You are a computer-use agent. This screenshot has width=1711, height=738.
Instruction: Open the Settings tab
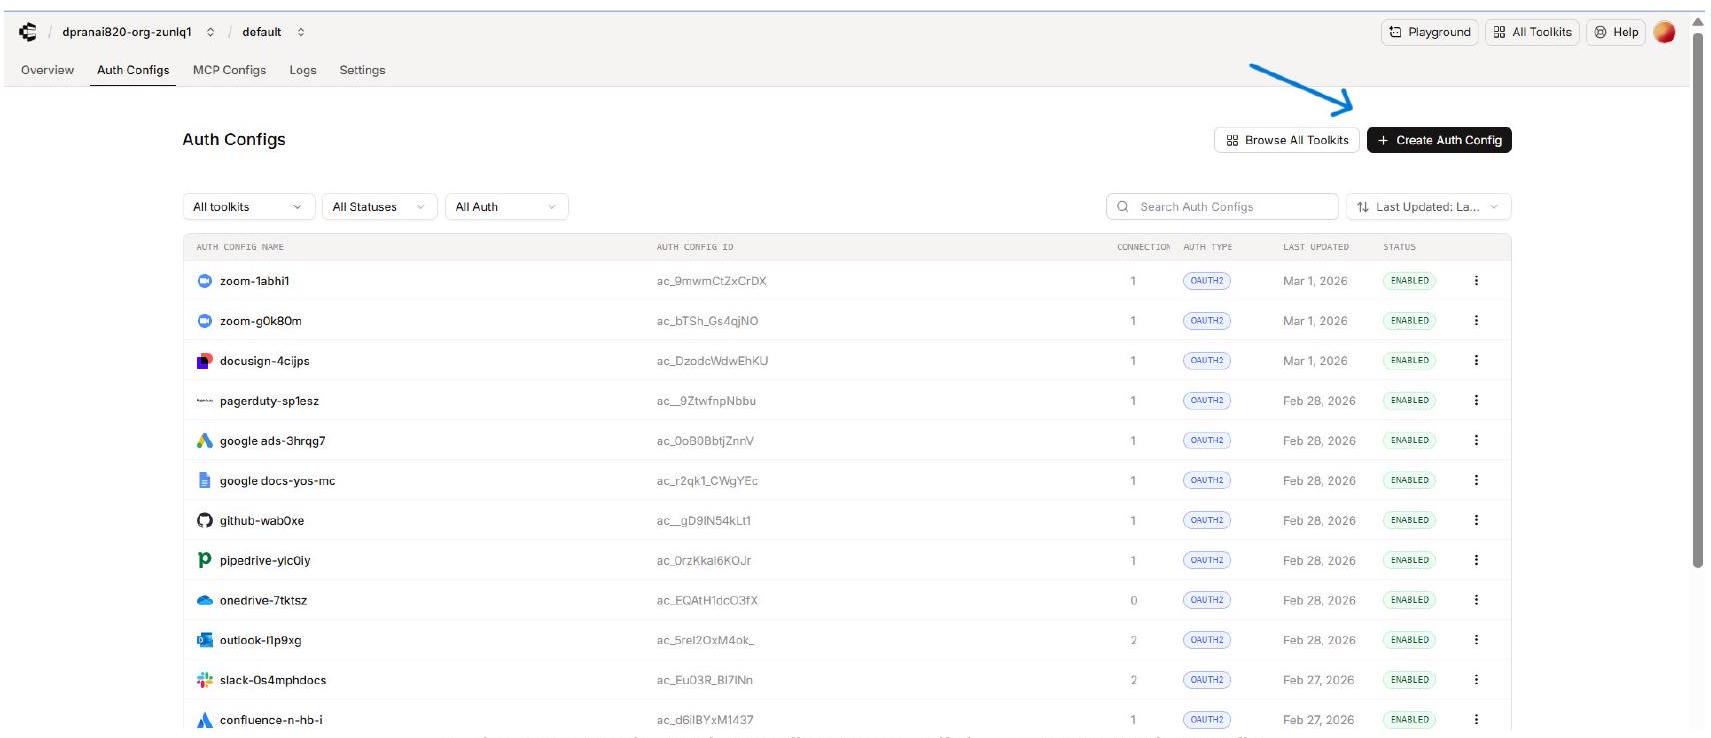[362, 70]
